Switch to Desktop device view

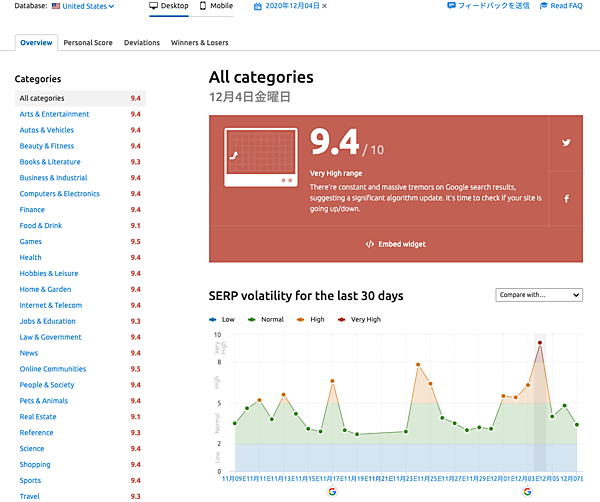(168, 6)
